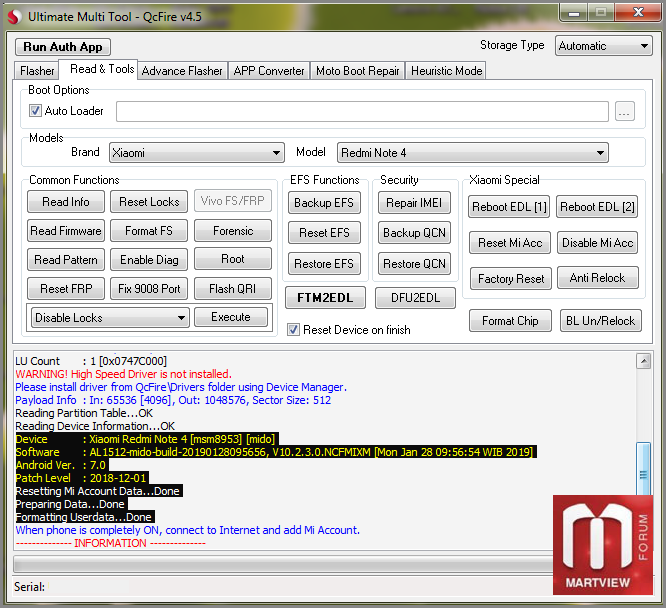Screen dimensions: 666x608
Task: Click the Payload Info log line
Action: click(173, 400)
